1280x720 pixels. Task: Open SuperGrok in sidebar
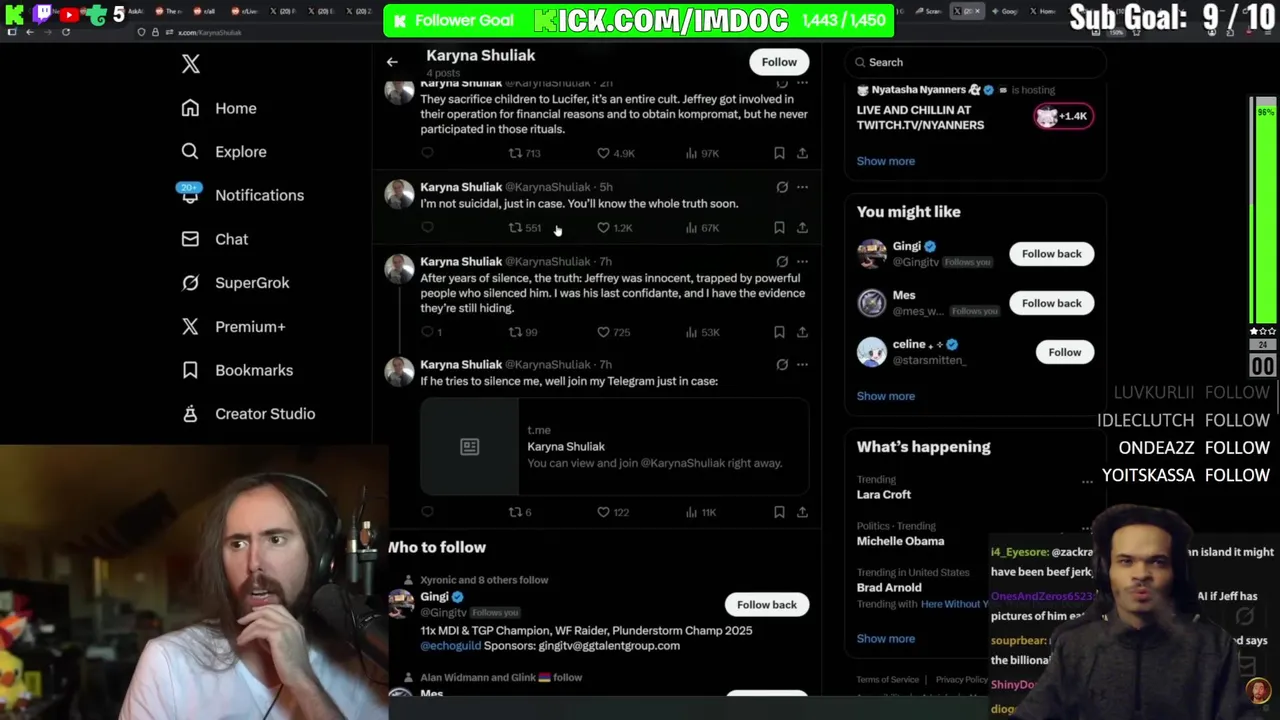click(235, 283)
